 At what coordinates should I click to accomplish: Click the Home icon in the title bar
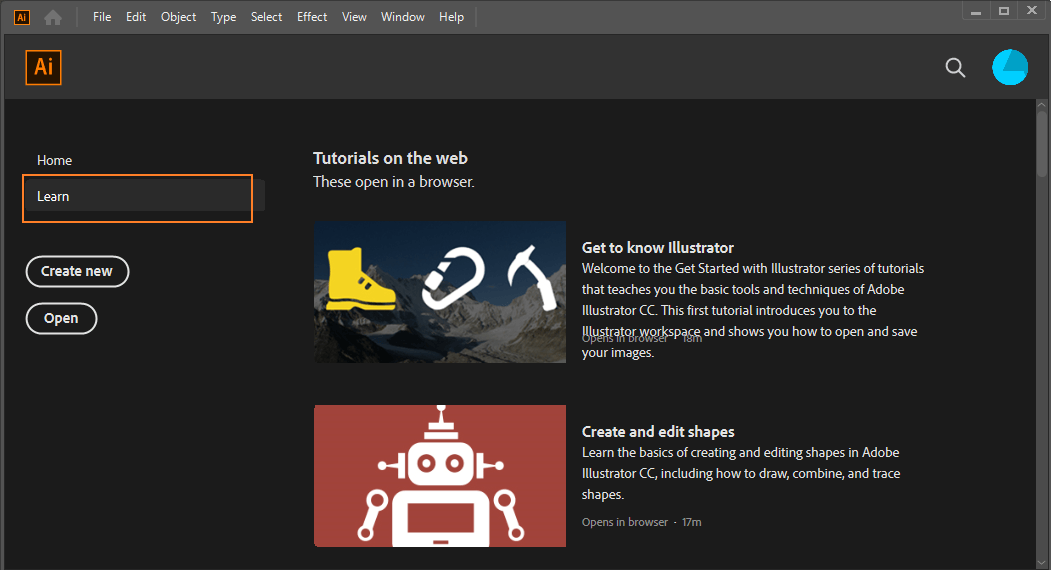53,17
